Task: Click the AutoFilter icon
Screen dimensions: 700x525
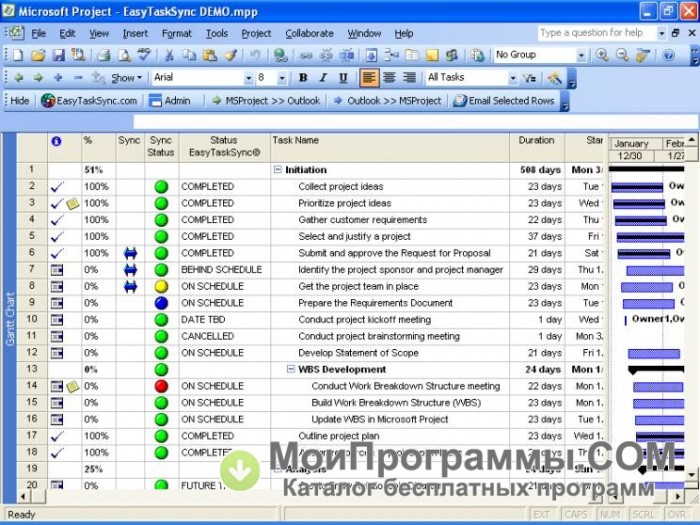Action: pyautogui.click(x=529, y=78)
